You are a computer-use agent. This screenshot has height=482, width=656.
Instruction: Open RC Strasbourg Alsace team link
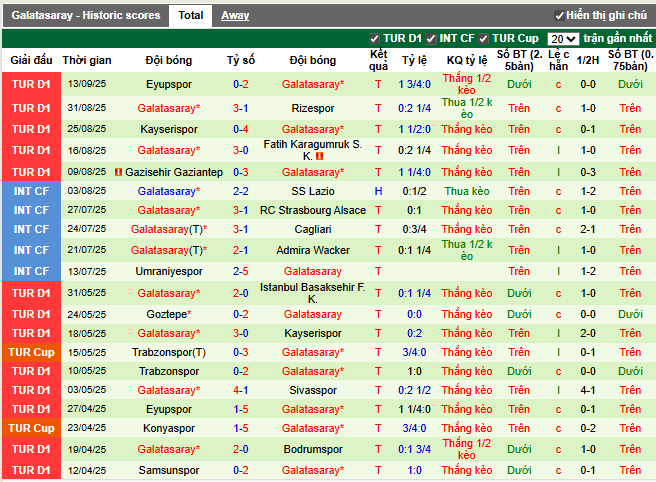pos(313,210)
